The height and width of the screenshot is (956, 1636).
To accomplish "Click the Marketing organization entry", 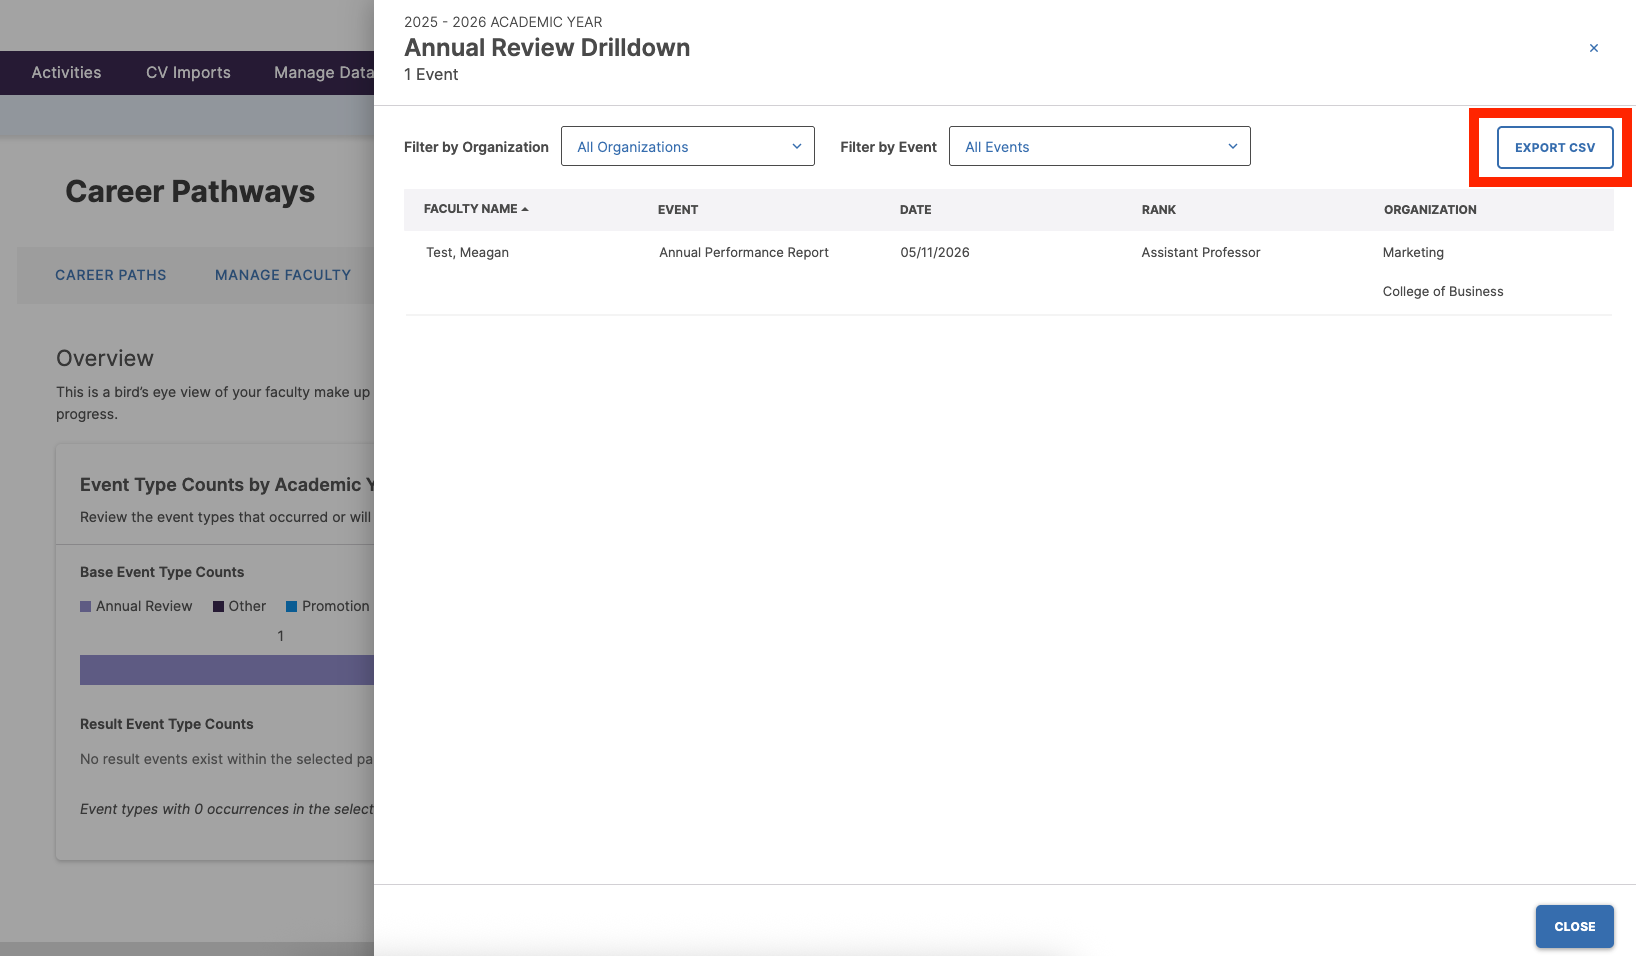I will point(1413,252).
